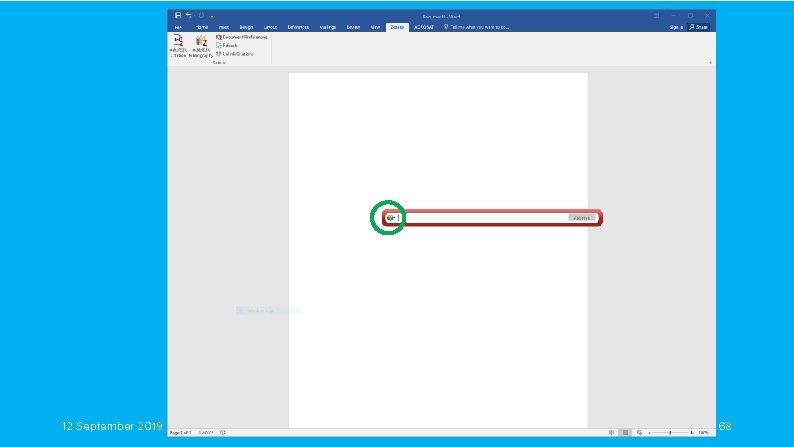Open Zotero Document Preferences
This screenshot has width=794, height=447.
point(242,37)
